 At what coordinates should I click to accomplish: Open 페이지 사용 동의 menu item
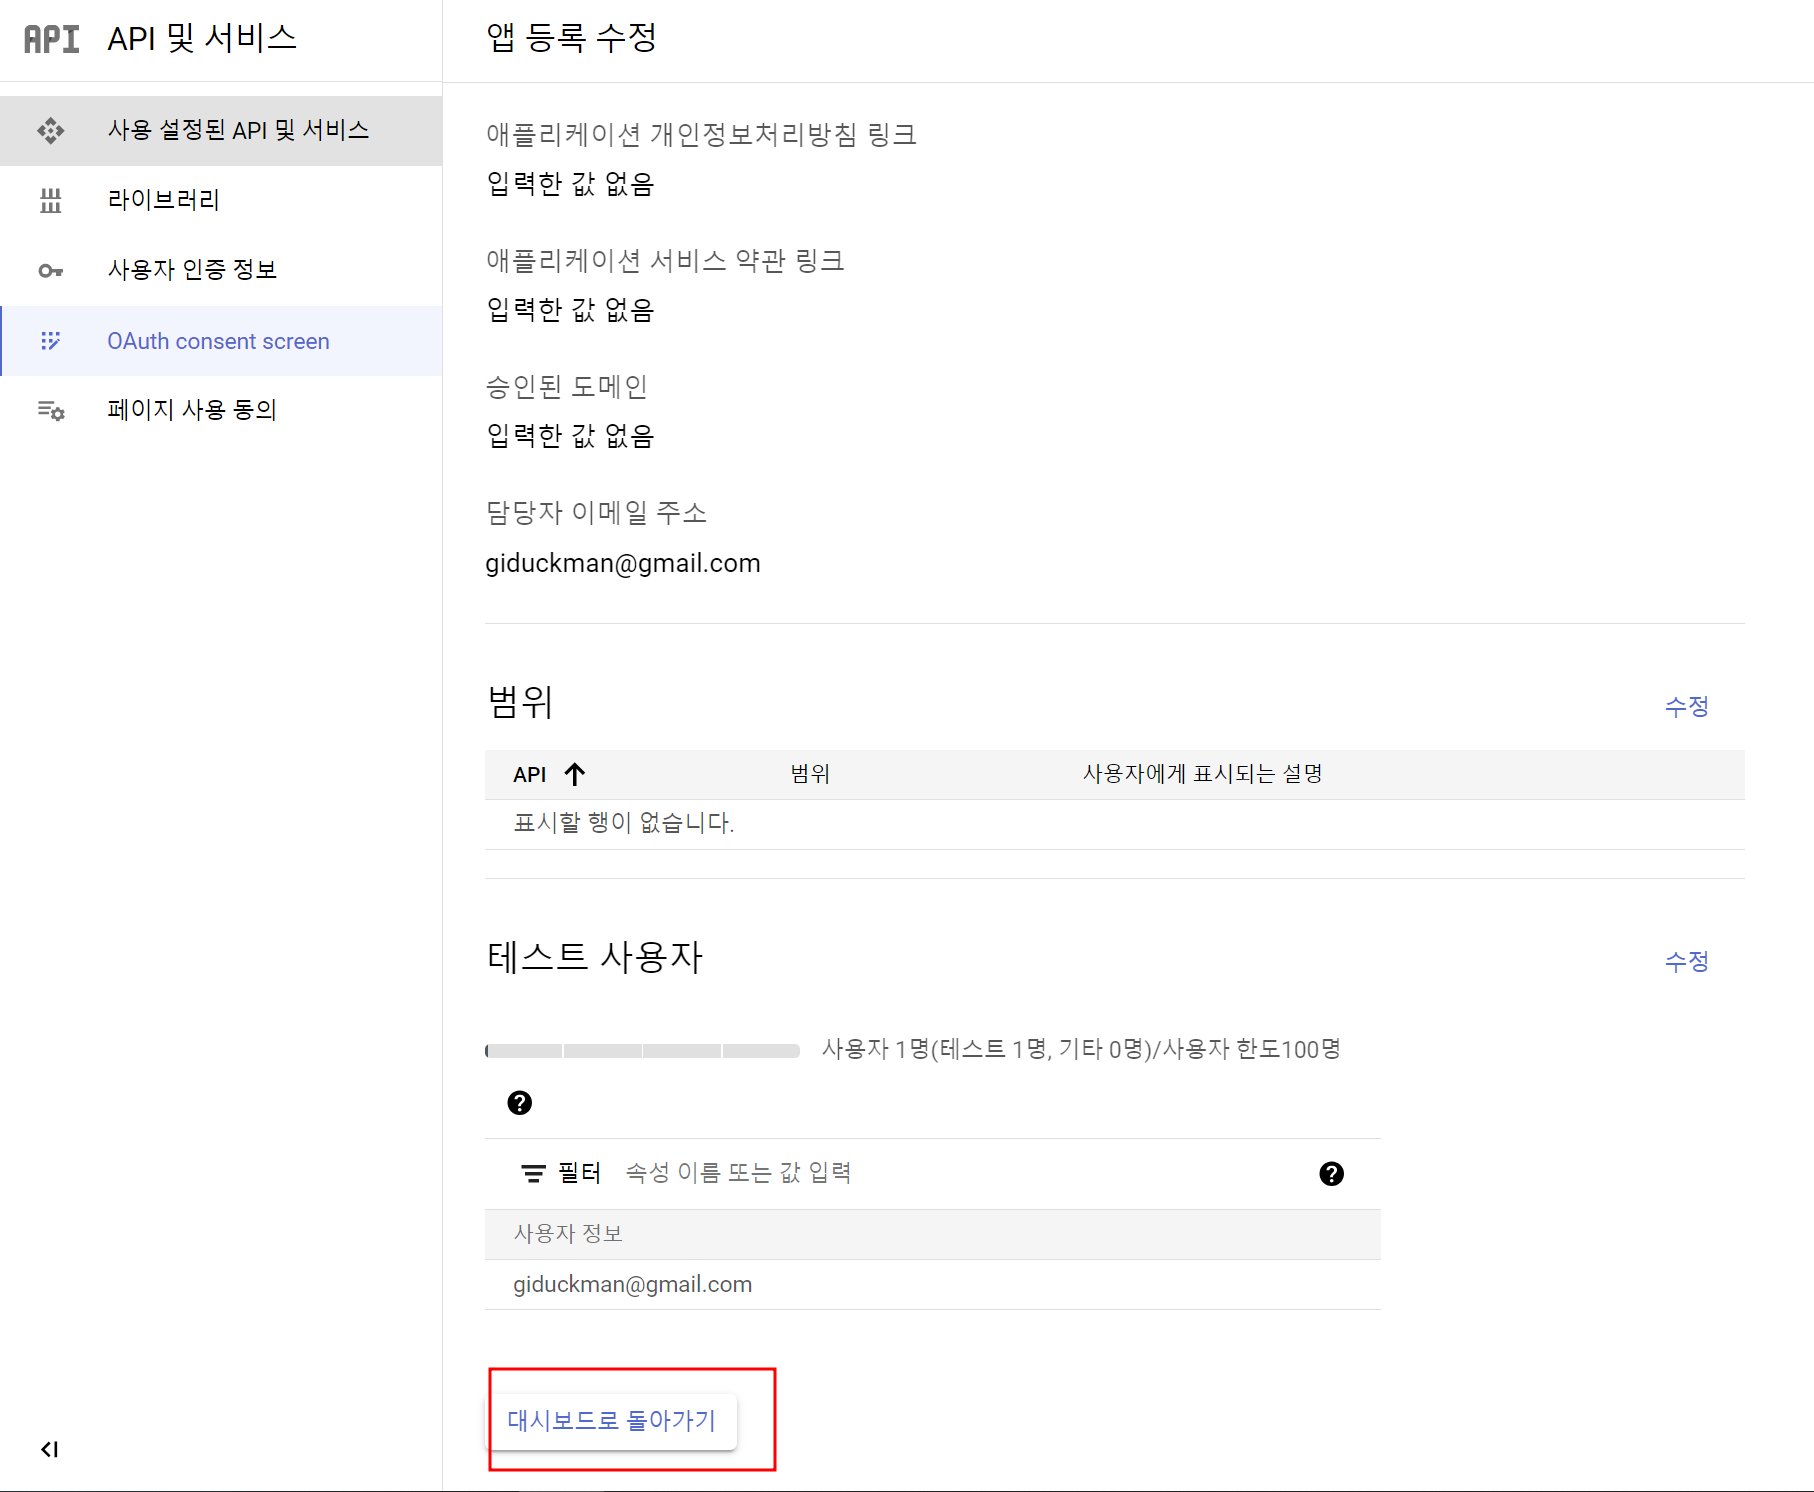(x=221, y=410)
